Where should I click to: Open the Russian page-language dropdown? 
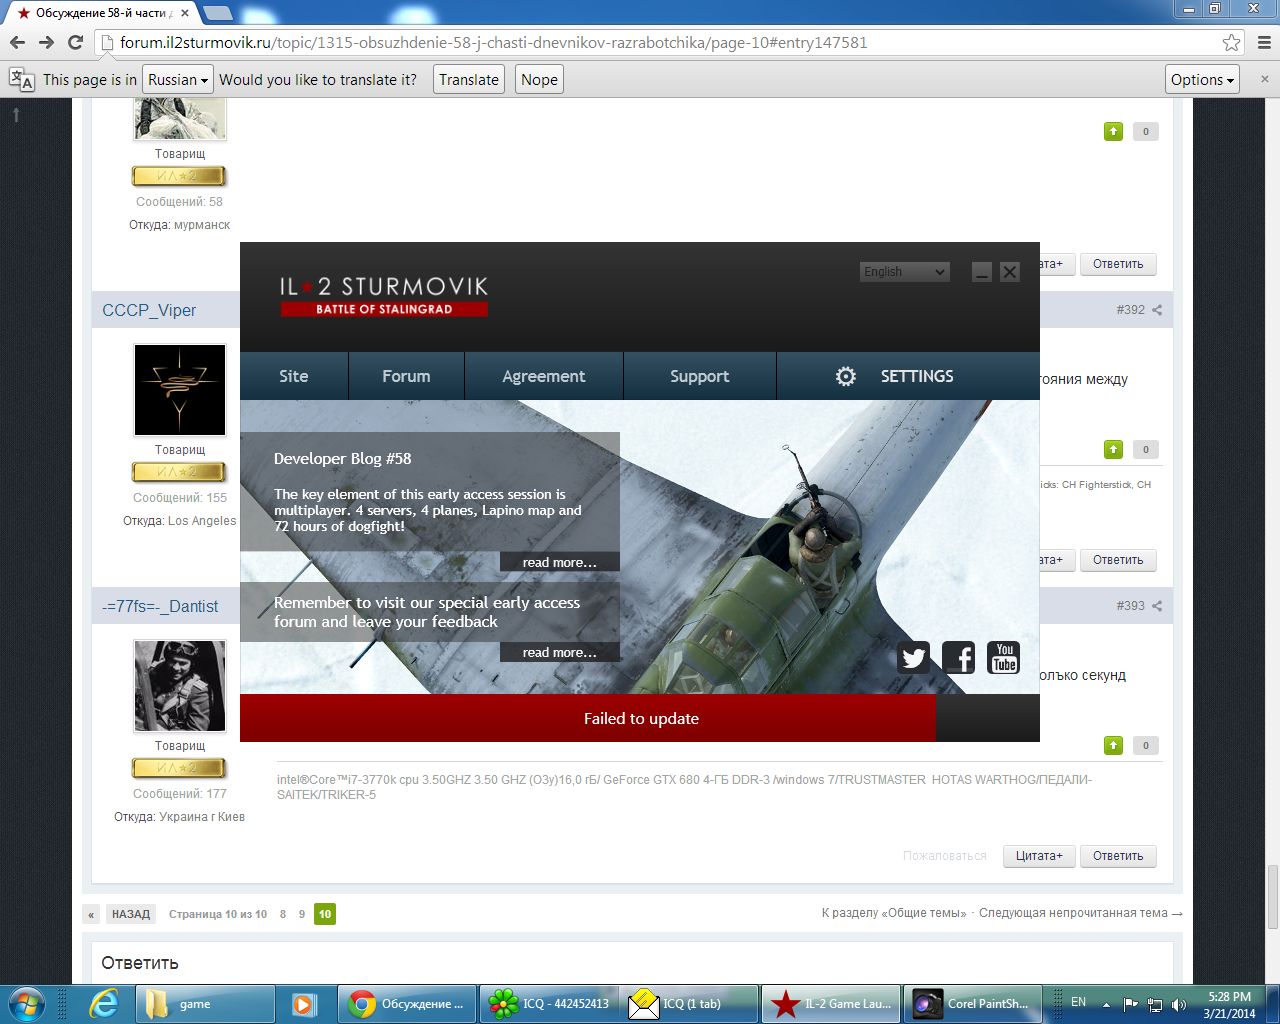(178, 80)
